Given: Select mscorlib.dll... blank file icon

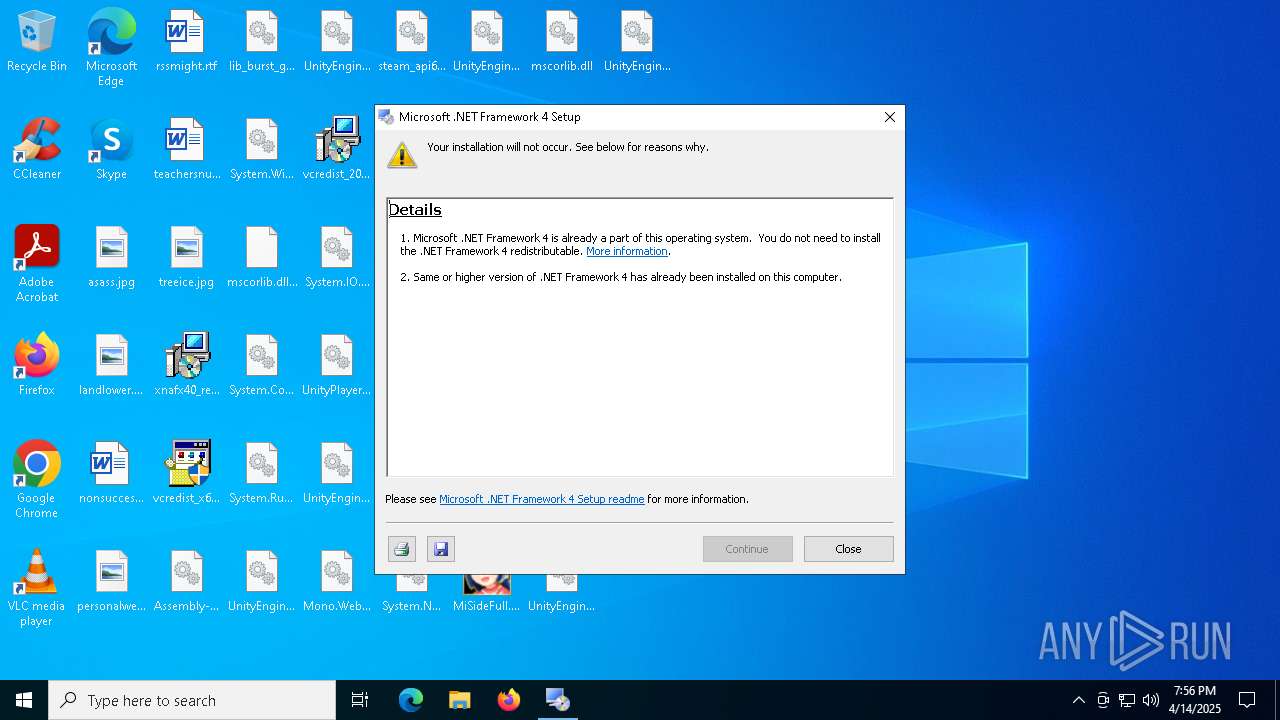Looking at the screenshot, I should point(262,257).
